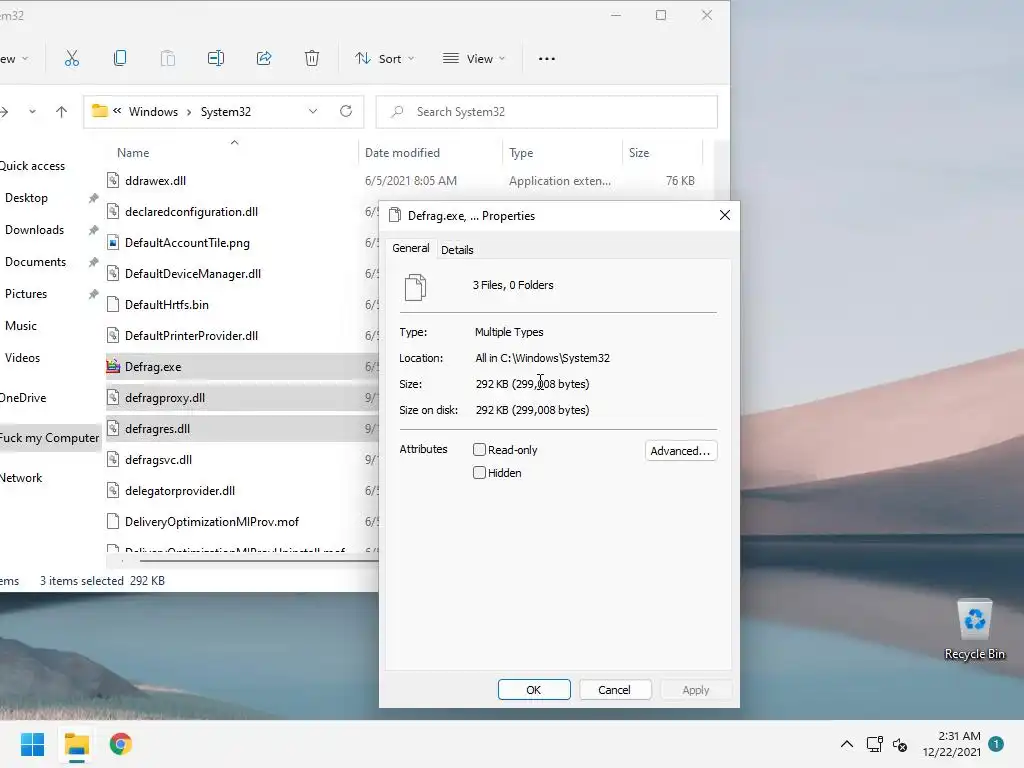Click the multiple files icon in Properties
The width and height of the screenshot is (1024, 768).
(415, 287)
